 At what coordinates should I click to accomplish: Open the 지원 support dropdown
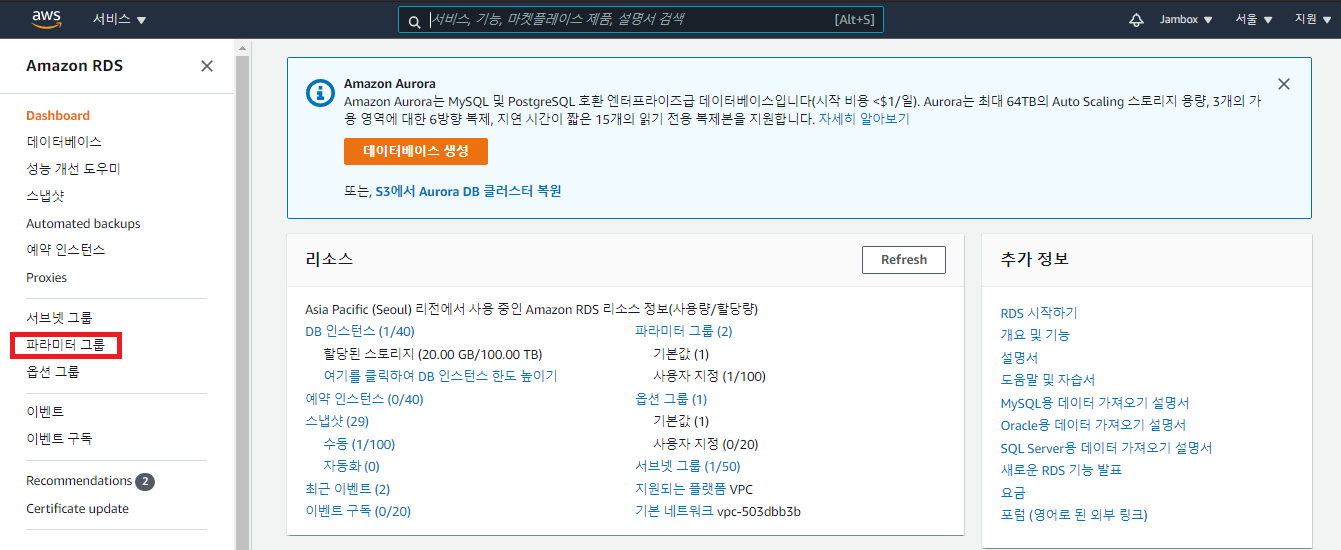(x=1313, y=20)
